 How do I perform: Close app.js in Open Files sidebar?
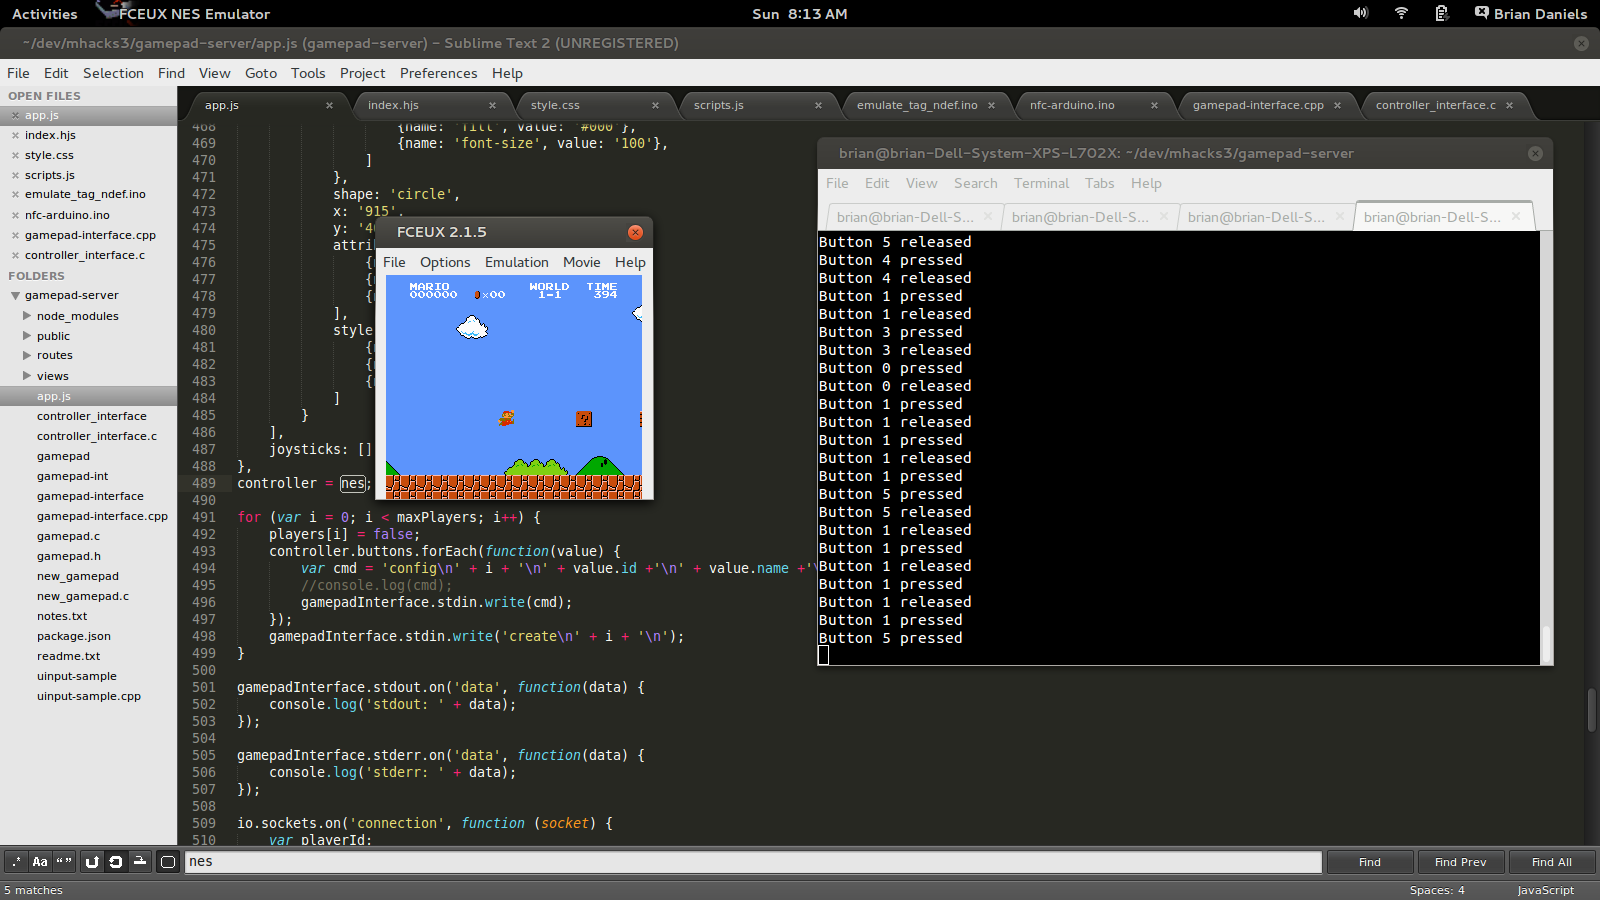point(15,116)
